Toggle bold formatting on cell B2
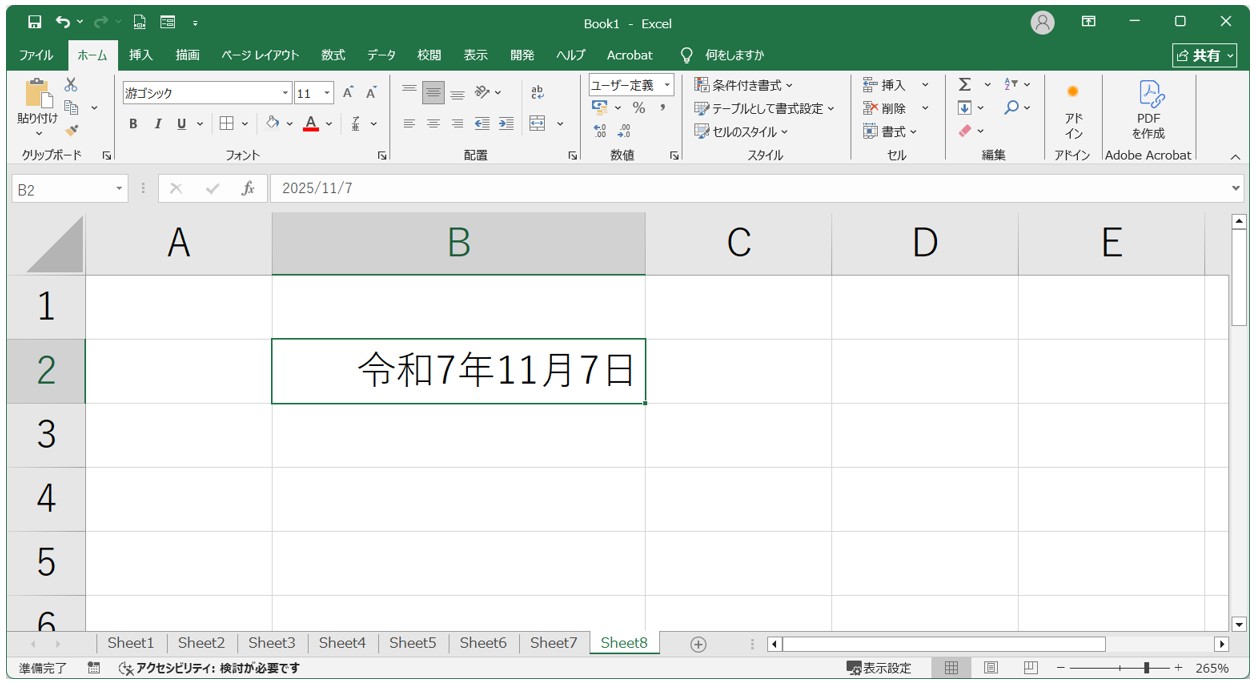 click(x=132, y=124)
